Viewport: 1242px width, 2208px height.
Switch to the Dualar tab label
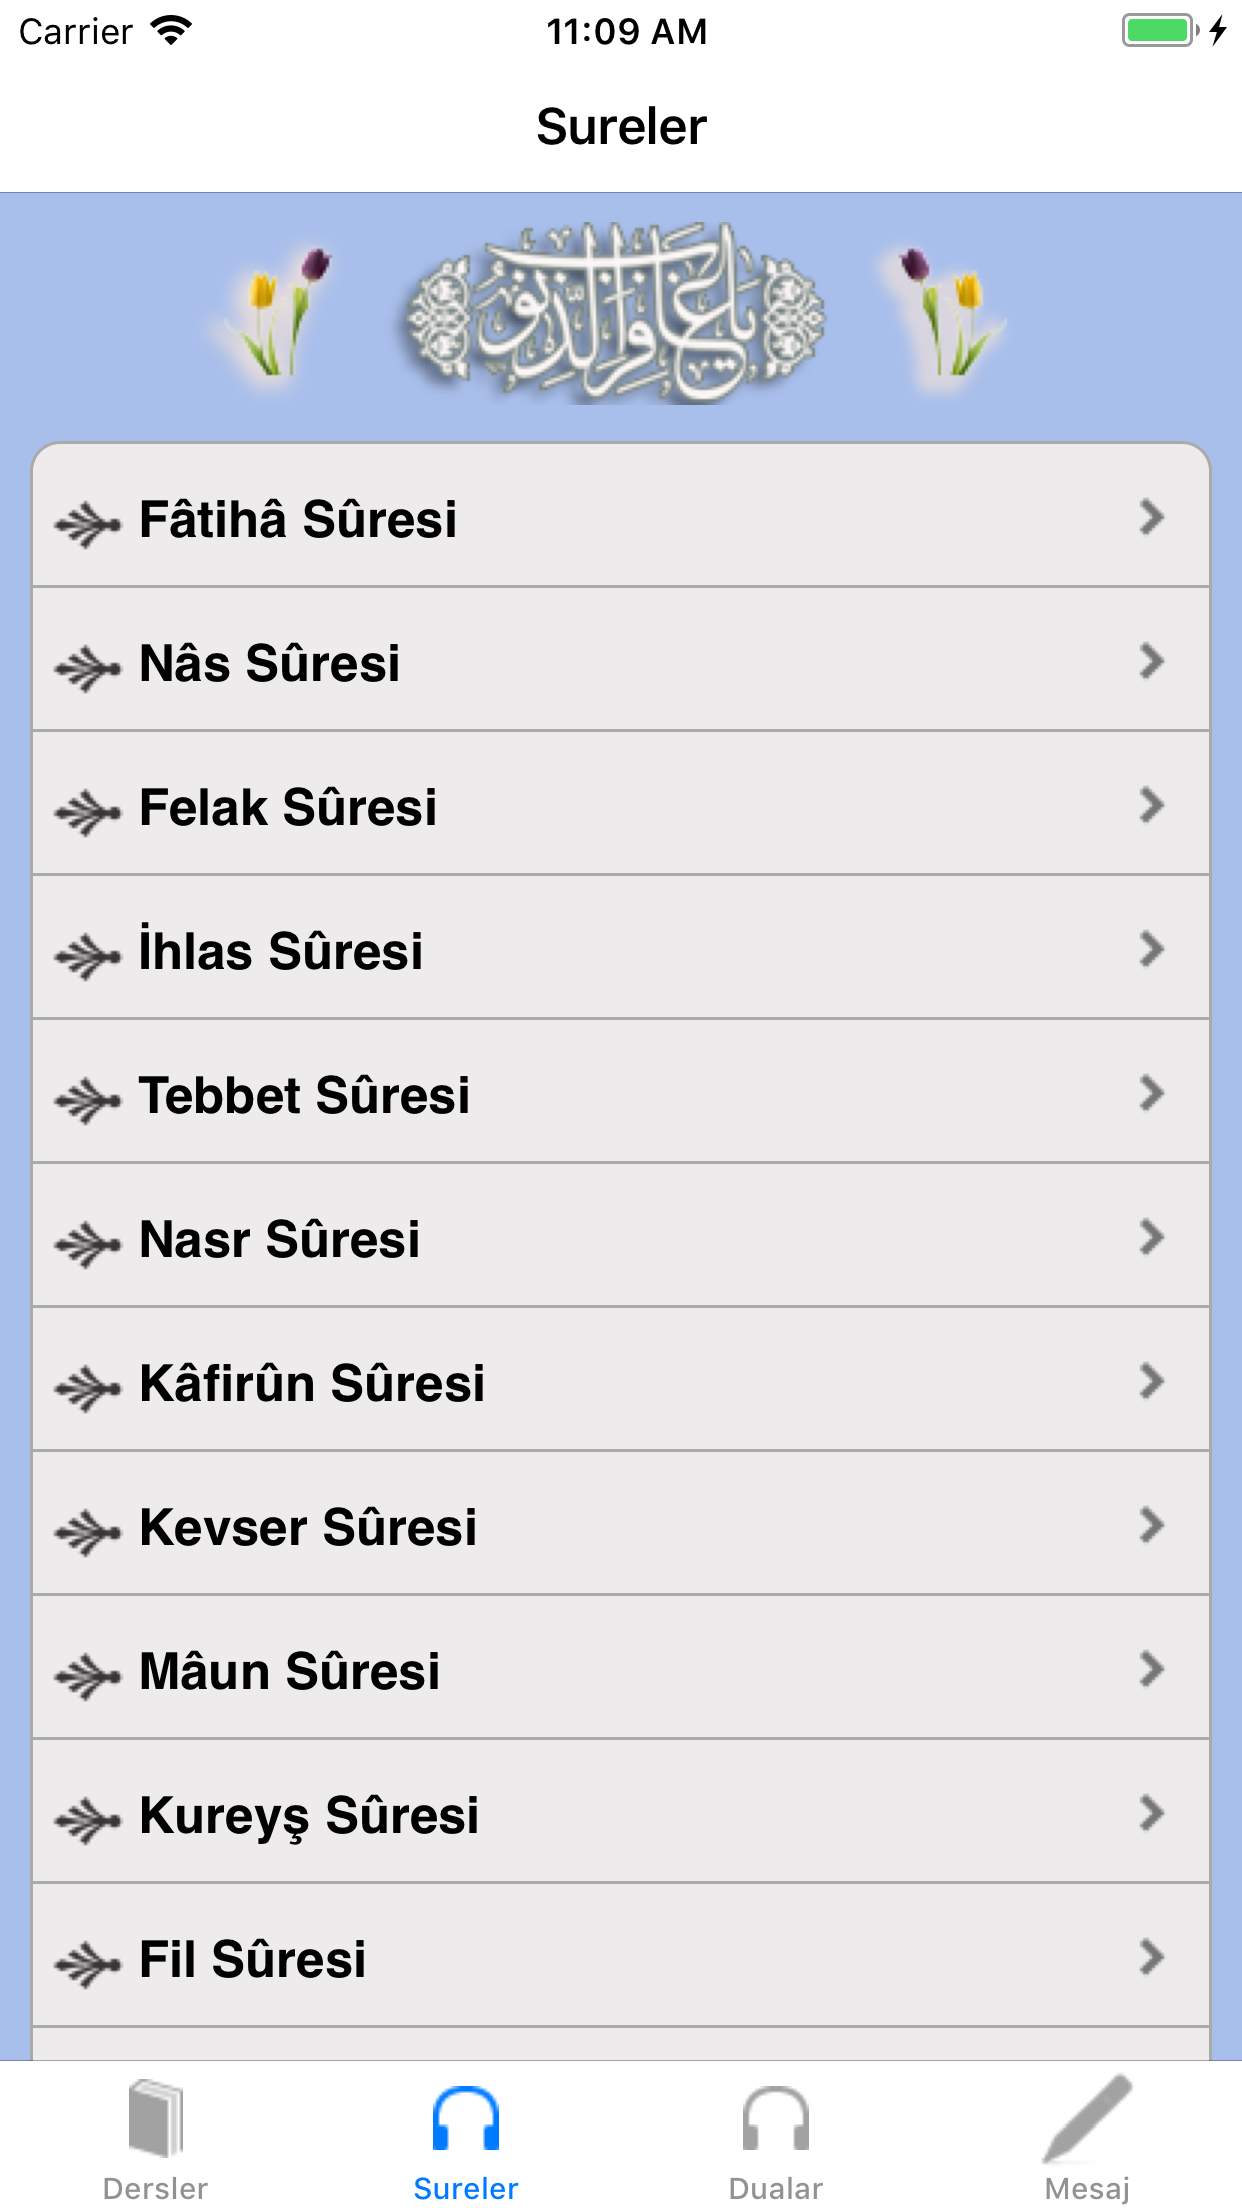click(775, 2189)
